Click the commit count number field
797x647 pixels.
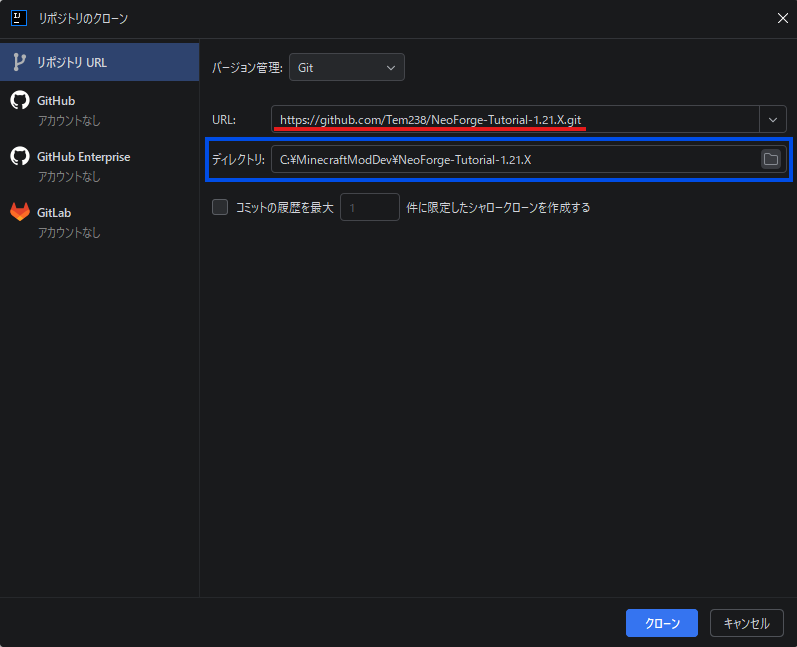pyautogui.click(x=369, y=208)
